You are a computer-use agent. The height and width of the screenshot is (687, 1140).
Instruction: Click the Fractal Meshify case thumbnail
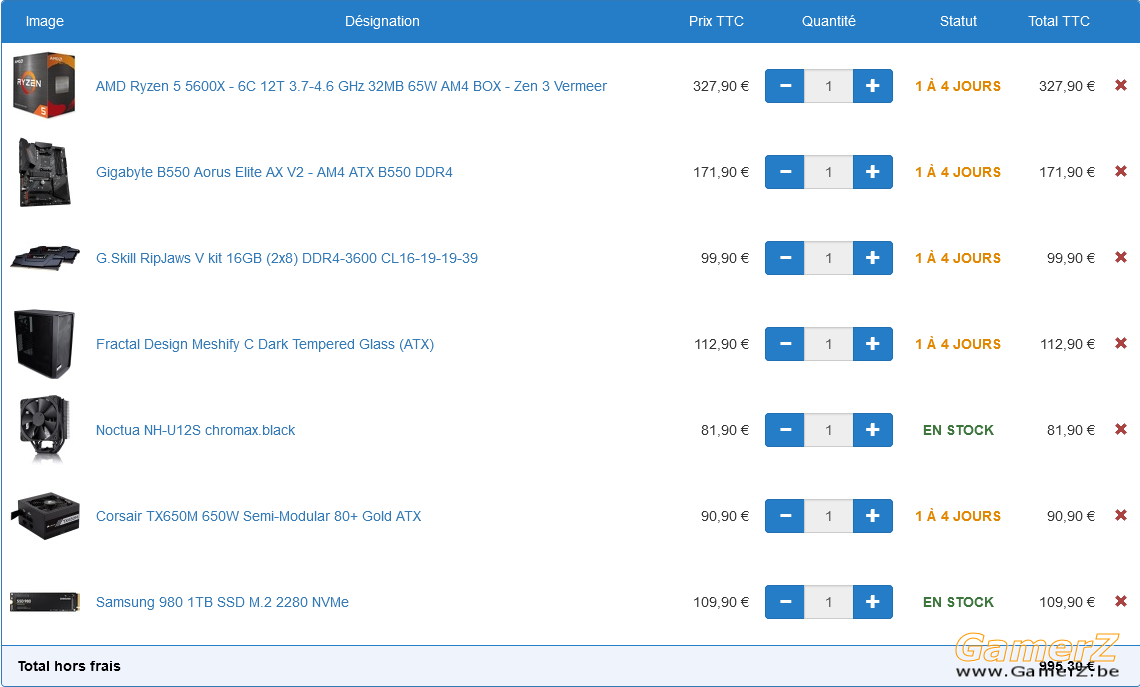[x=44, y=344]
